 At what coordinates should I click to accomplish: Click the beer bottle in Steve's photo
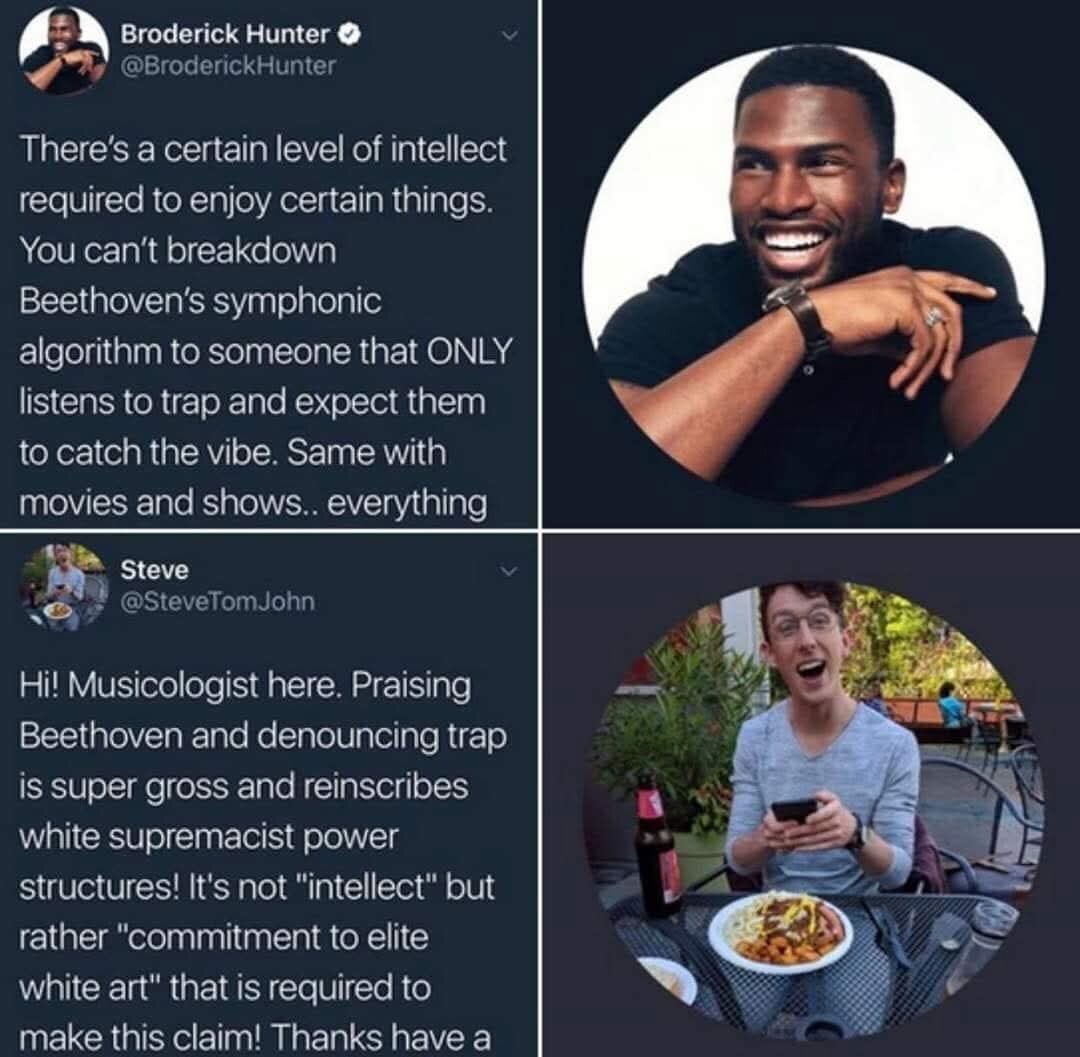click(658, 845)
